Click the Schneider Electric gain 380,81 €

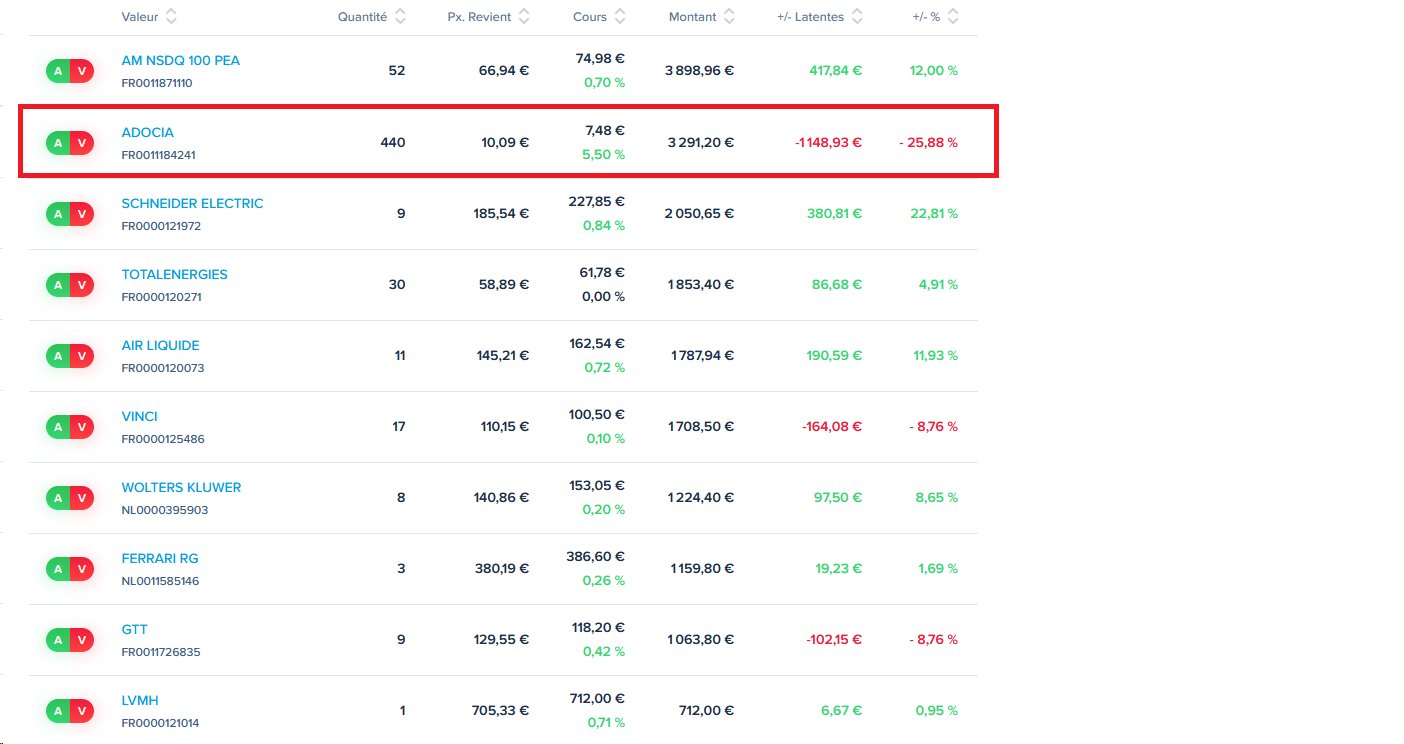(836, 214)
